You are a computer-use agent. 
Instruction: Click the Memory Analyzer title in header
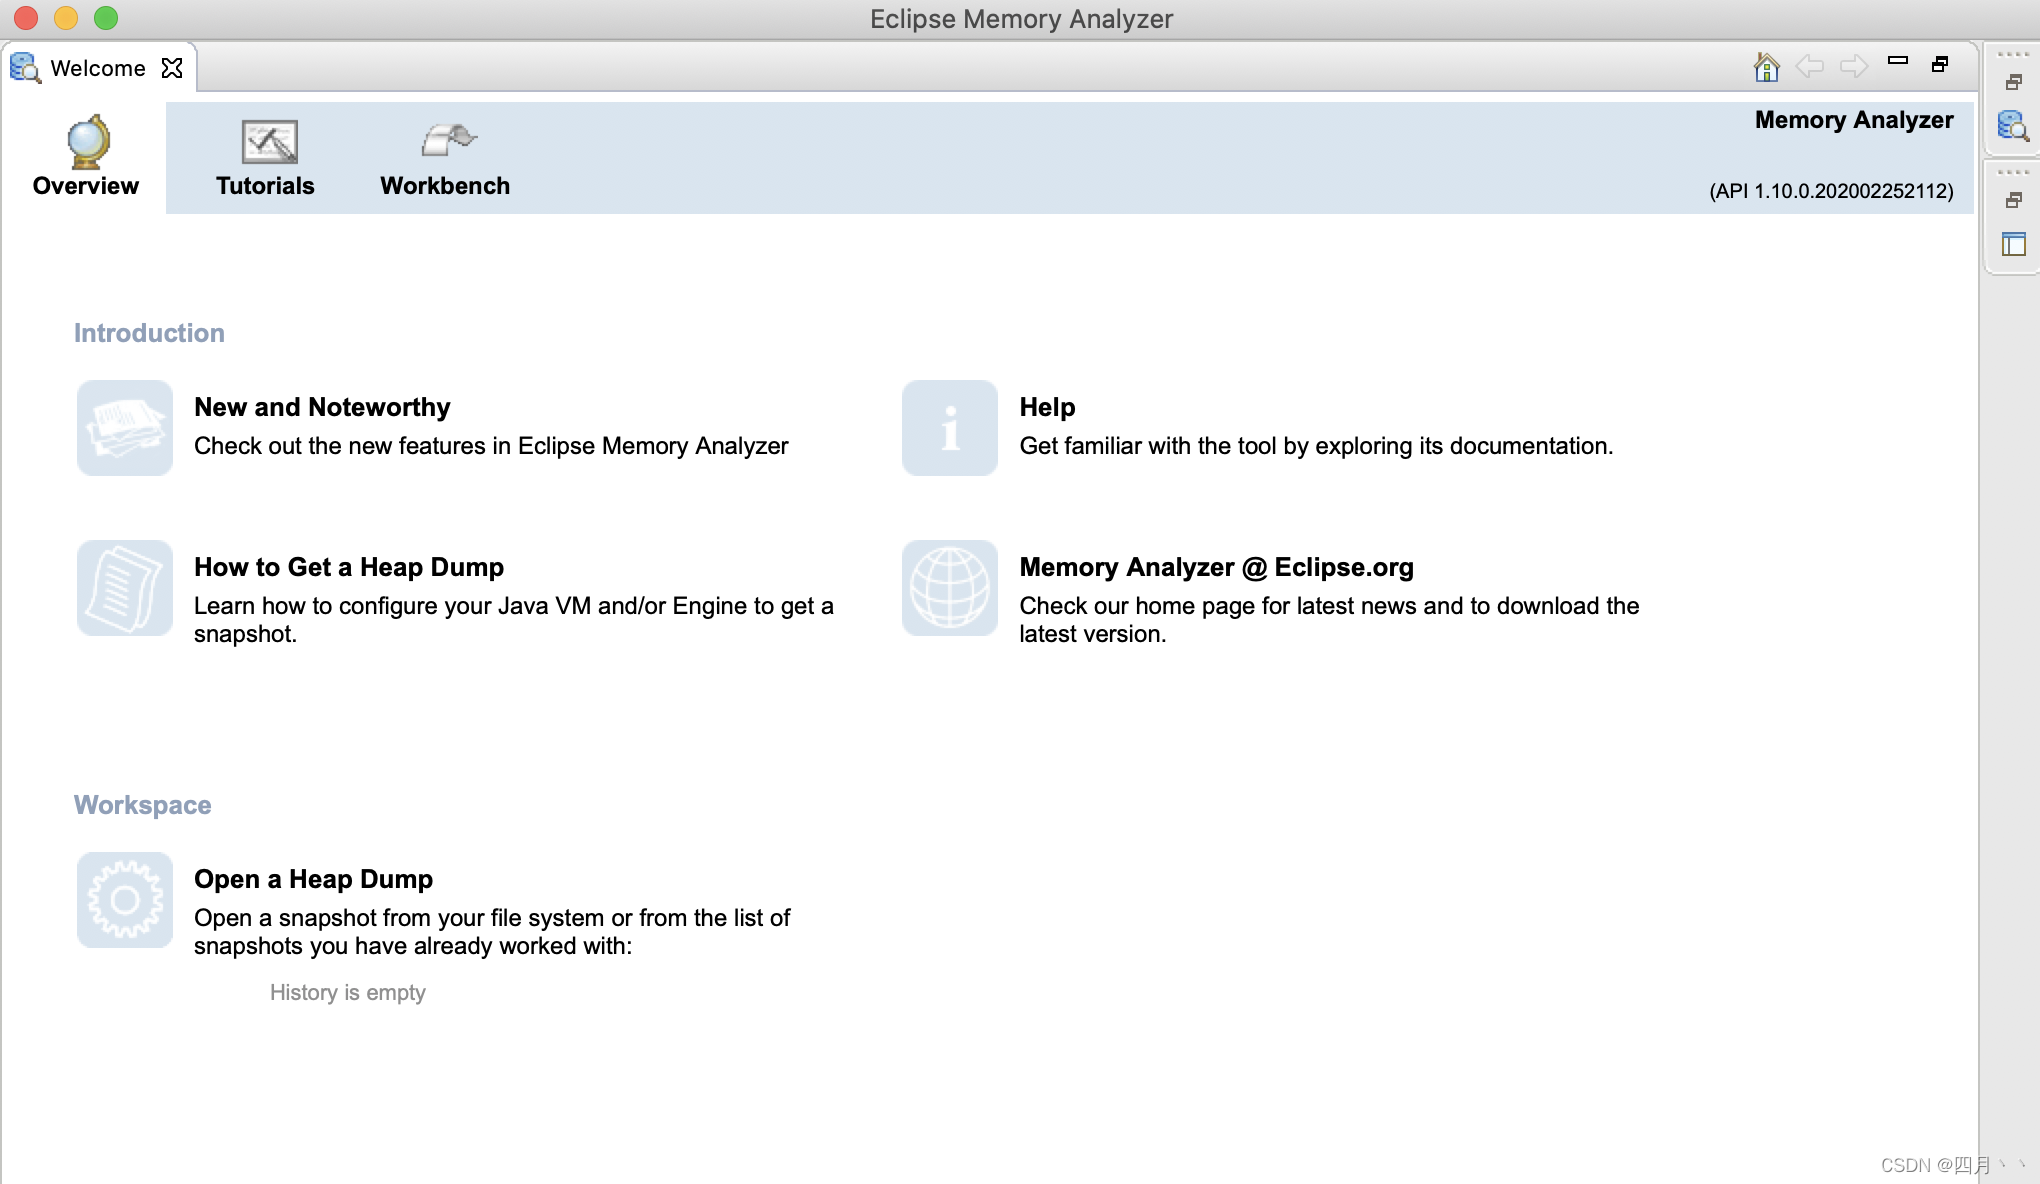click(1854, 120)
